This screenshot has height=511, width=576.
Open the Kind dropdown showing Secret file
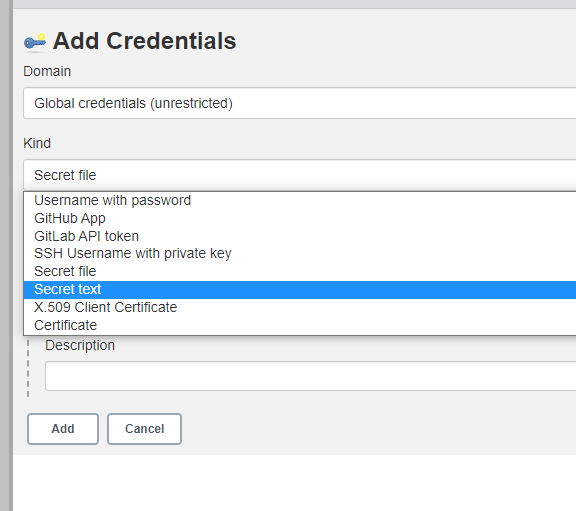299,175
